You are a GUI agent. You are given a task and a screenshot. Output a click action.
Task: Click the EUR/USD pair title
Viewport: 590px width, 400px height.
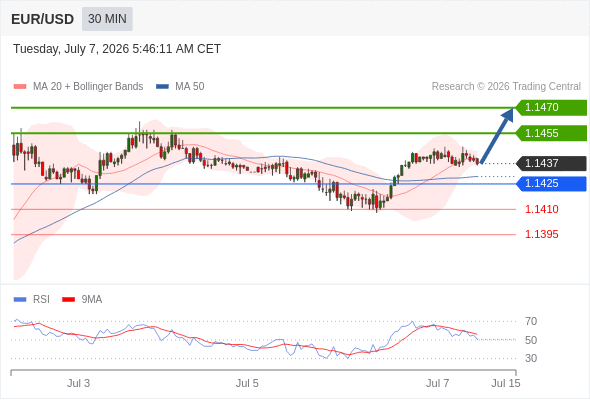(43, 19)
